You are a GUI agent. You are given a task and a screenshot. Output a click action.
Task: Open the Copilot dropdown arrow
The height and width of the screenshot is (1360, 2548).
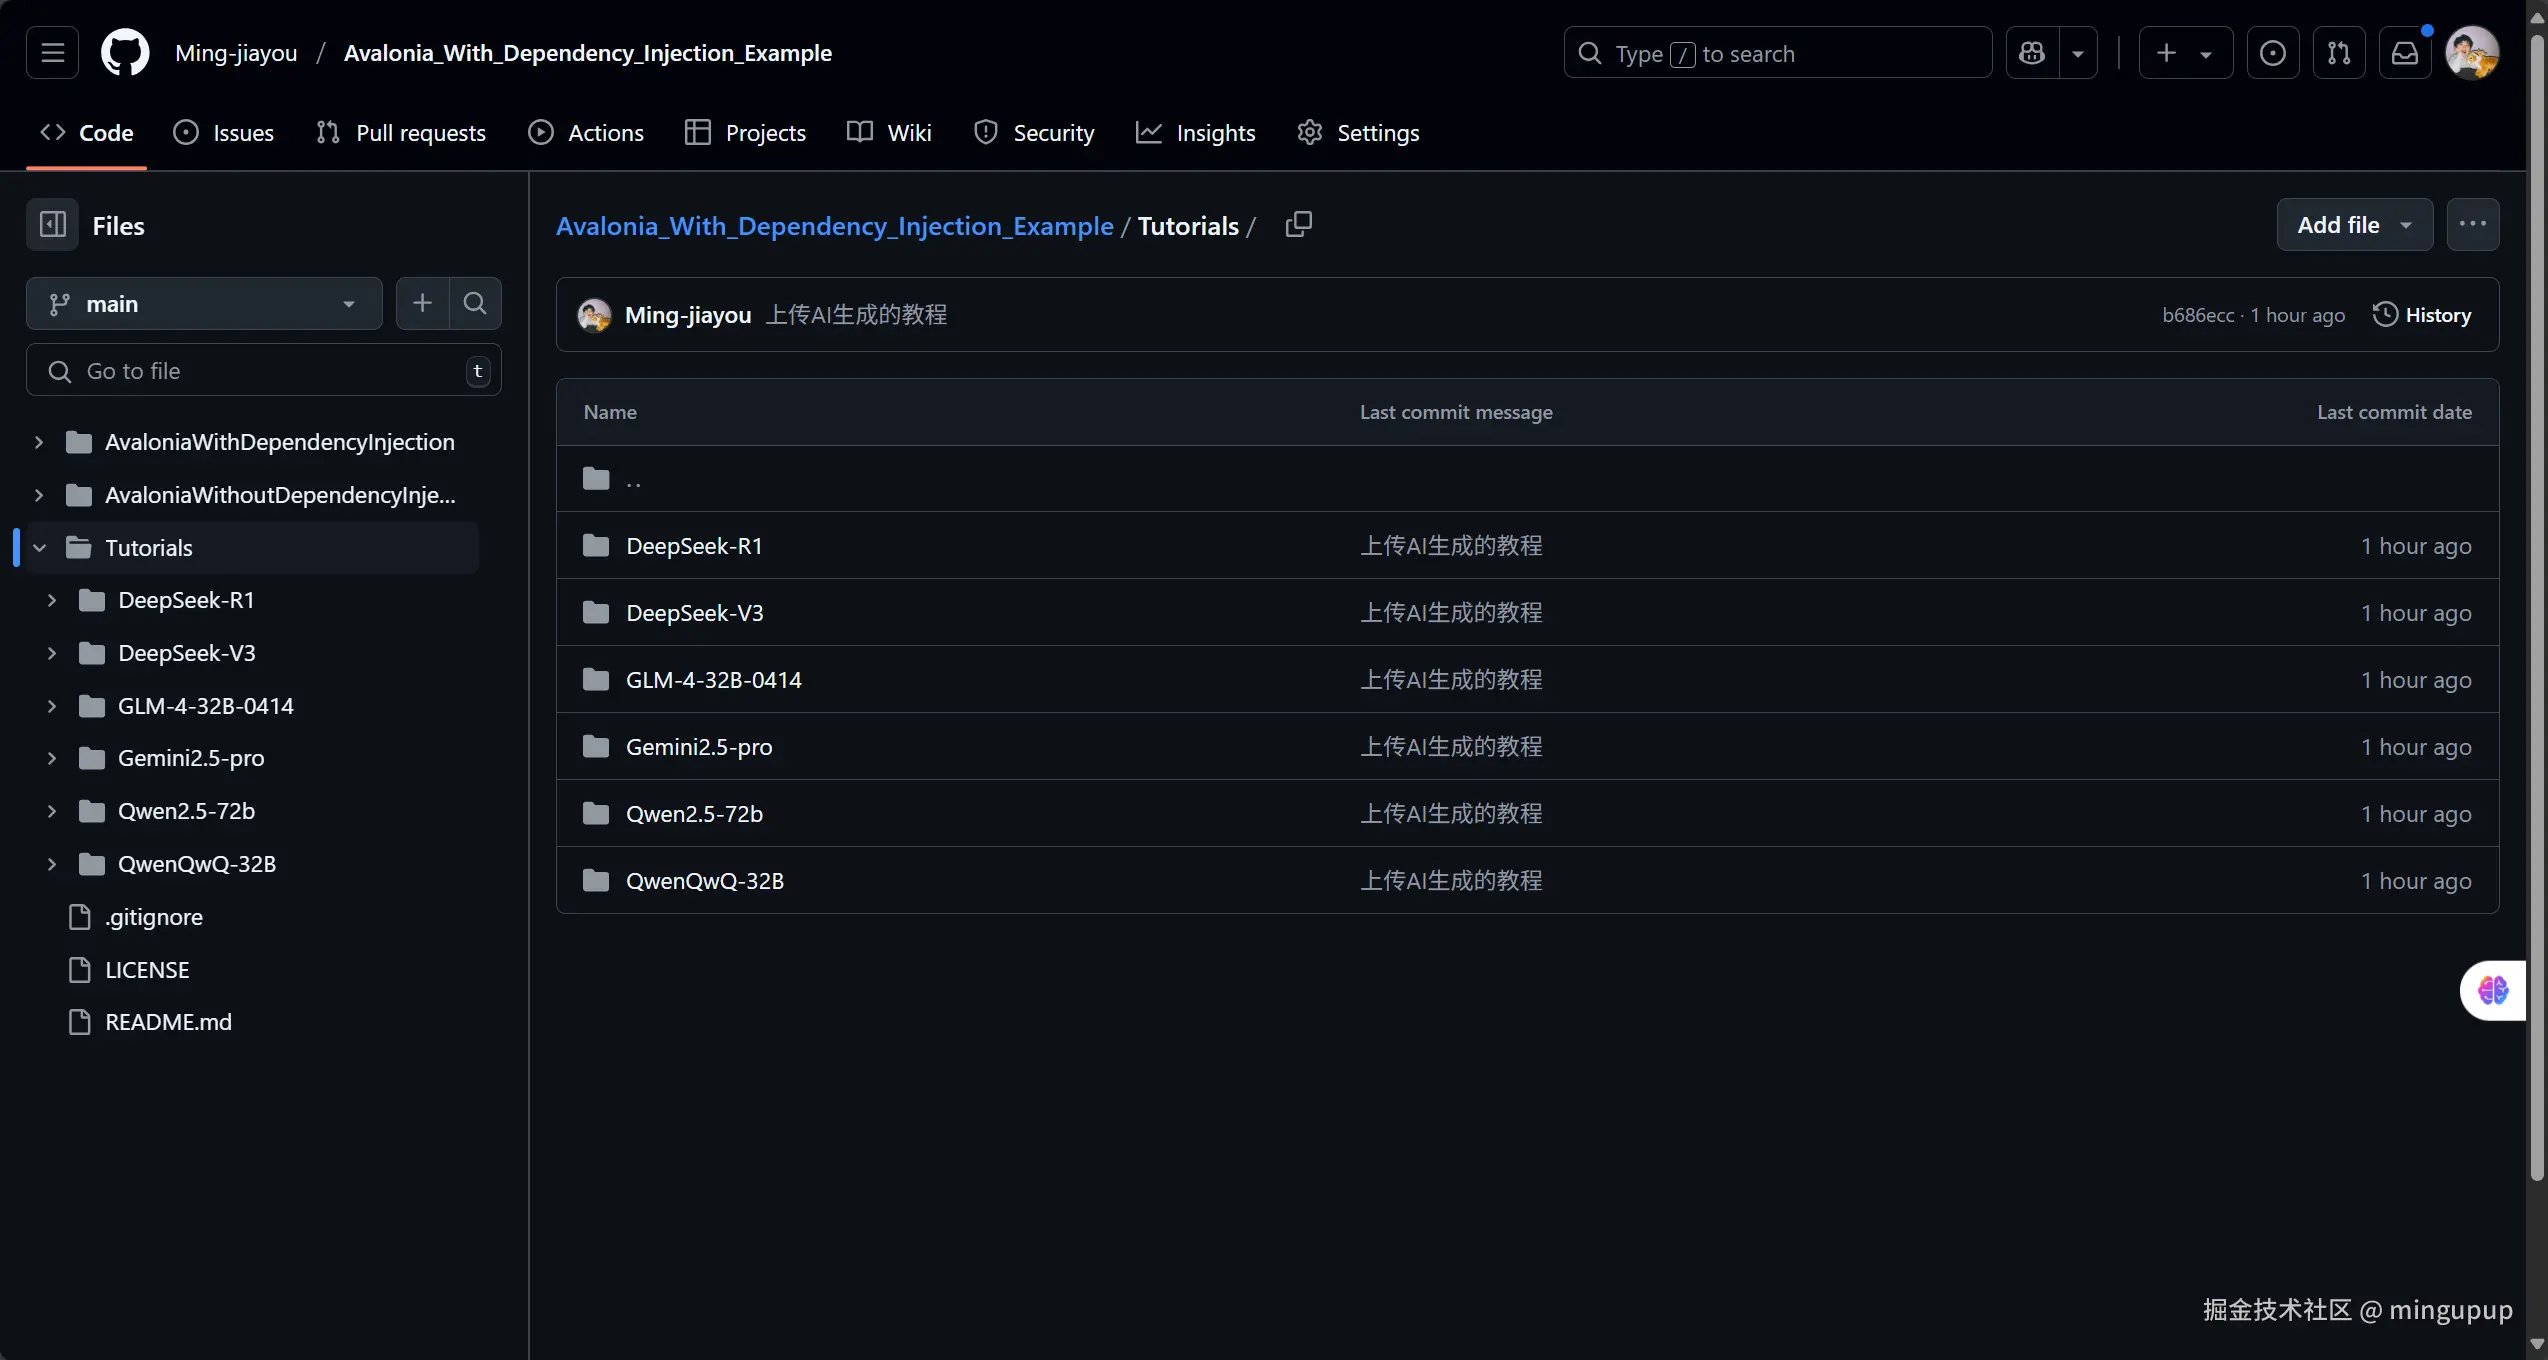click(x=2078, y=53)
